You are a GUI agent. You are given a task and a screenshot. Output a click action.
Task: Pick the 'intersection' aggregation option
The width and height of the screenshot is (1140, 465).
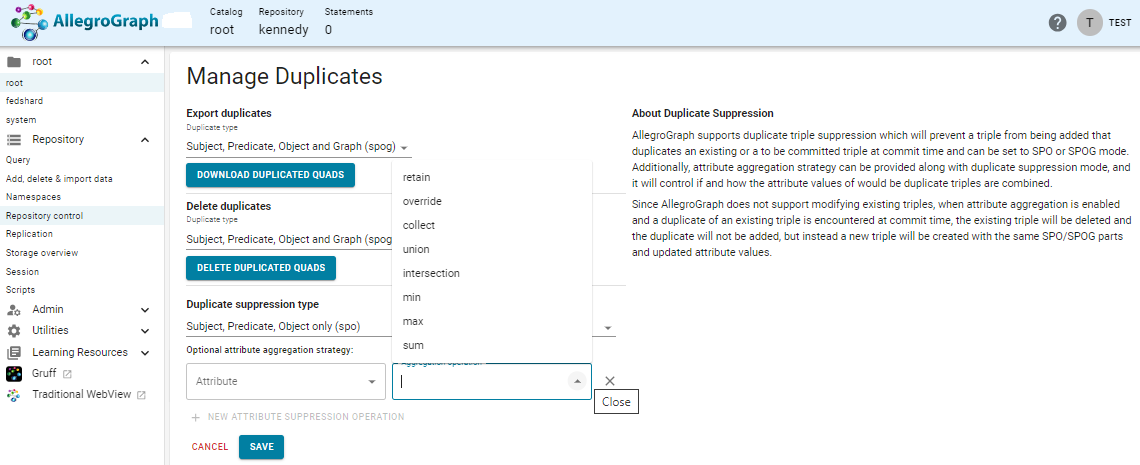pos(431,273)
